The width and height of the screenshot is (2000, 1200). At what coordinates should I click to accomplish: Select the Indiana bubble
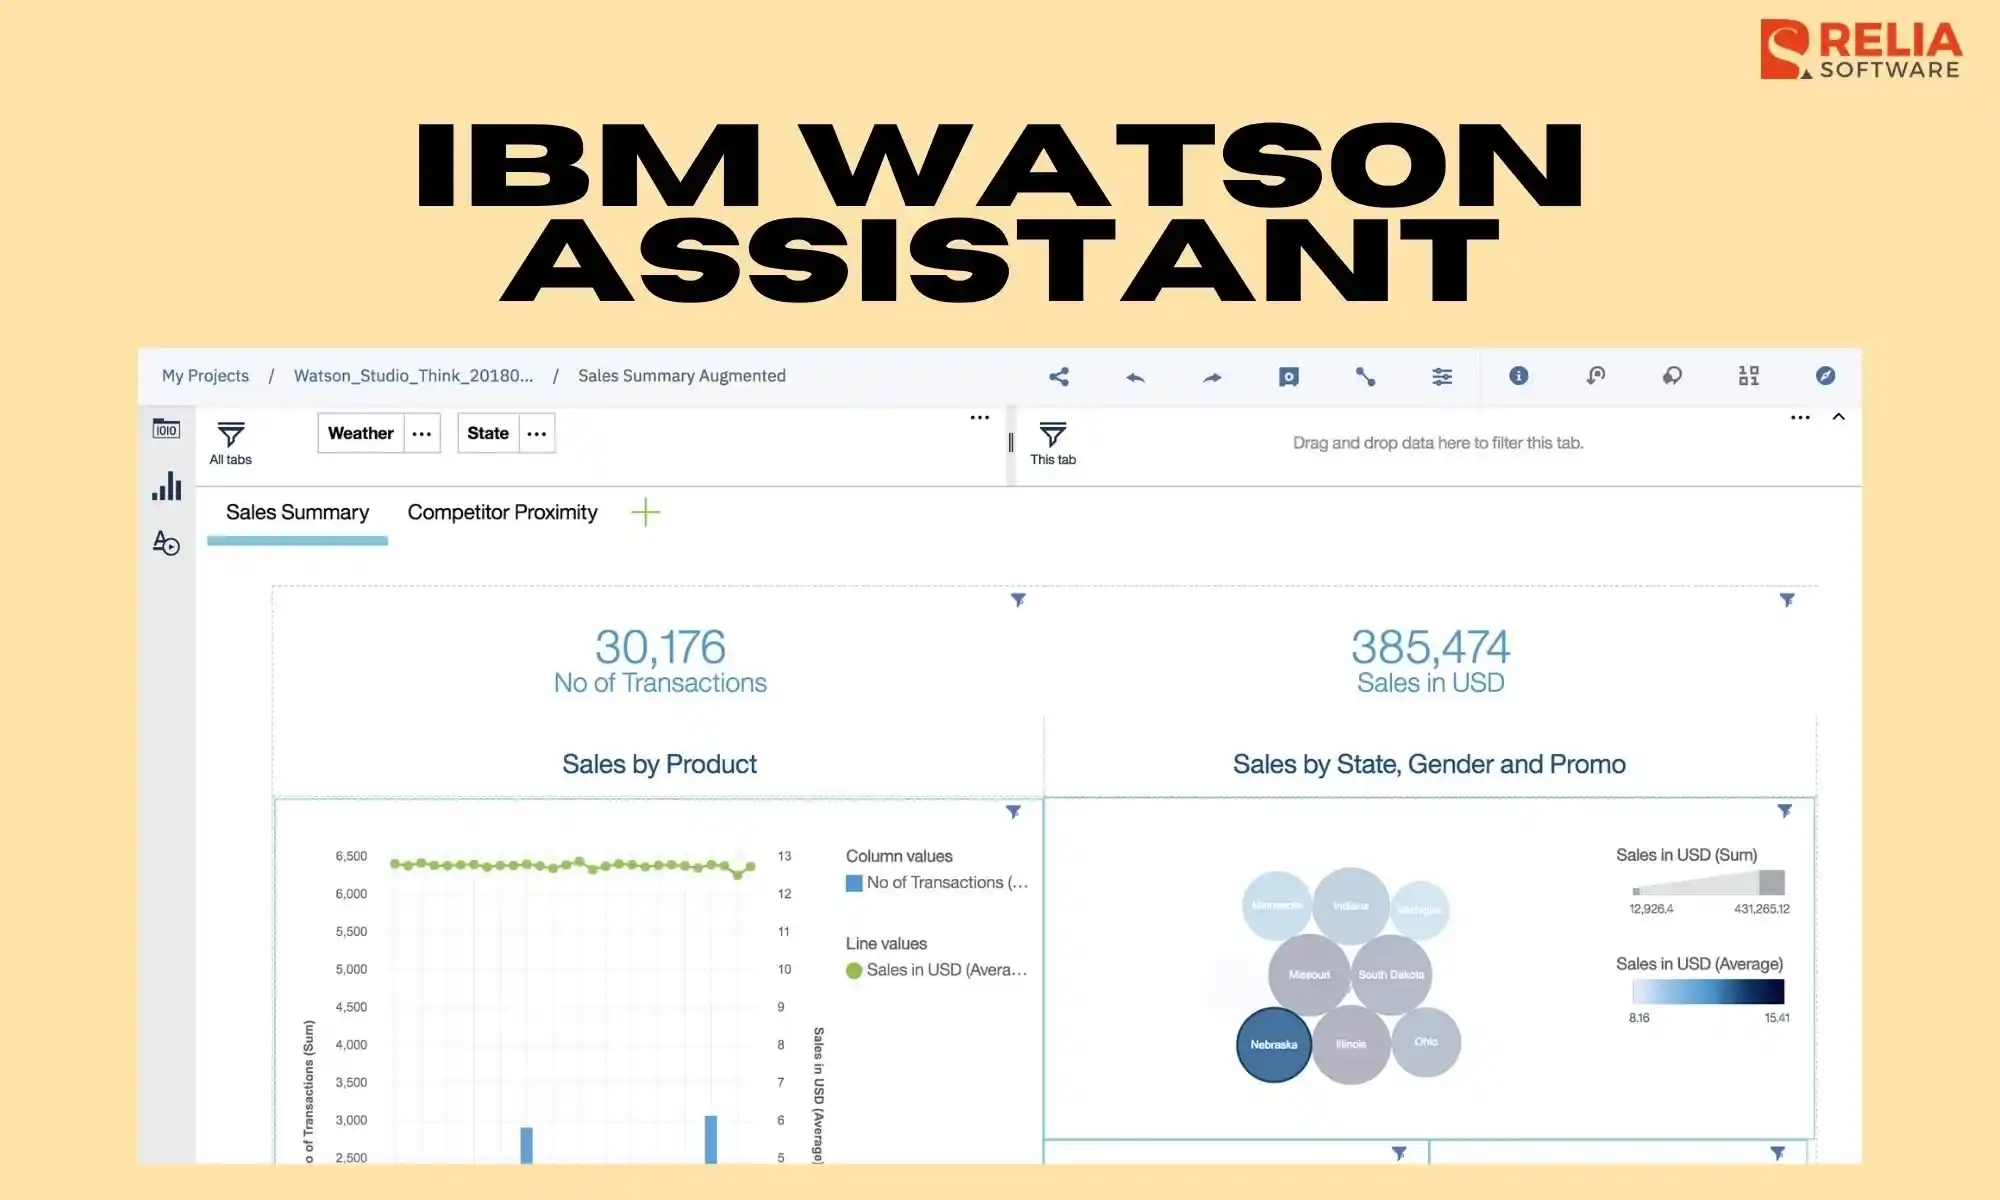click(1351, 906)
